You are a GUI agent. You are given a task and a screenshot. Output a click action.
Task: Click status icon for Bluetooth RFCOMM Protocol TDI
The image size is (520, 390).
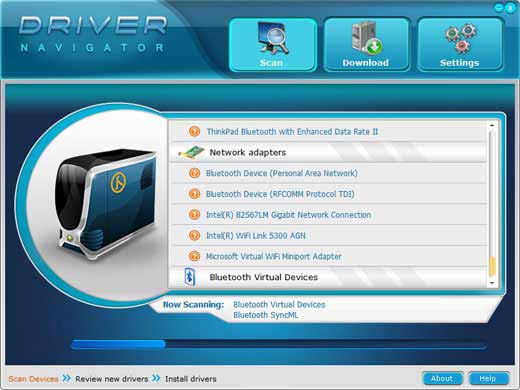pos(195,194)
